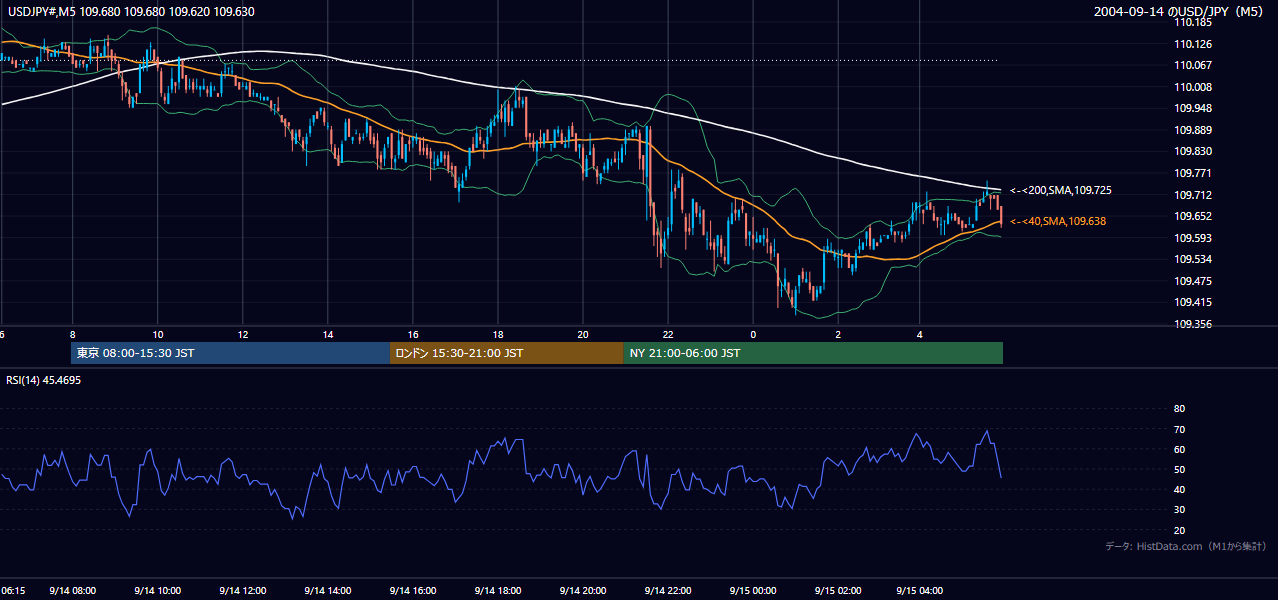Viewport: 1278px width, 600px height.
Task: Click hour tick 20 under the price chart
Action: [x=583, y=334]
